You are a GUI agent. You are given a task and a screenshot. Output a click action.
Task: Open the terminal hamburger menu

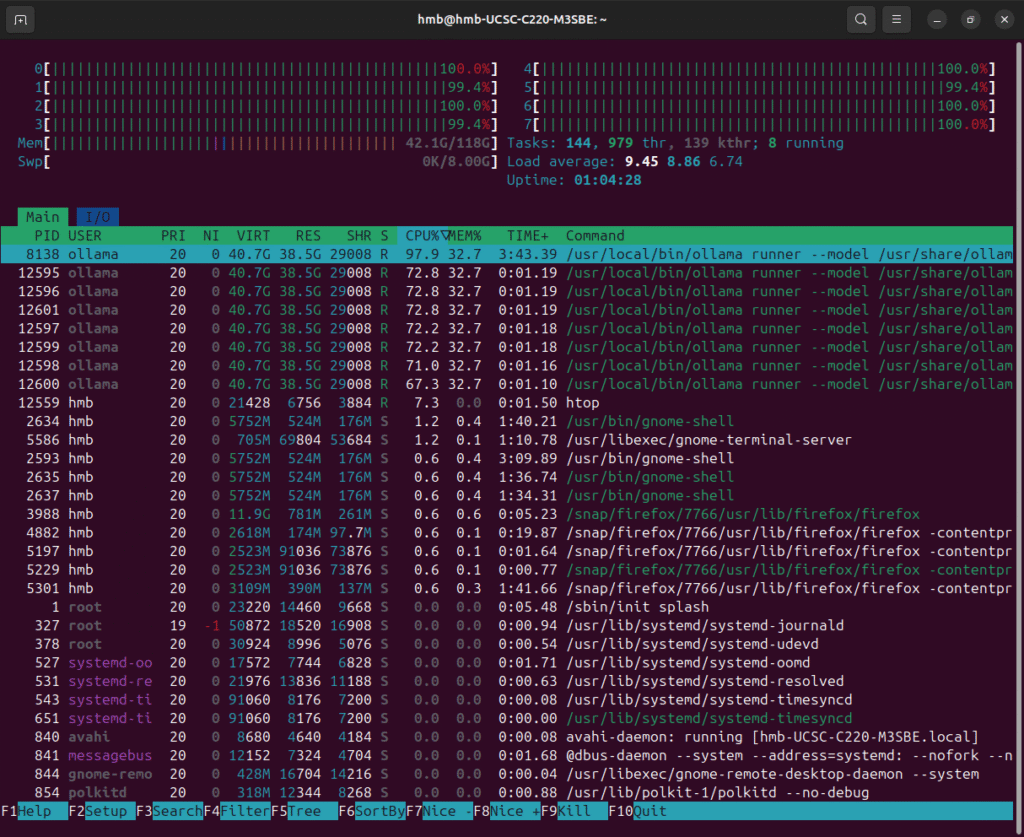click(x=897, y=19)
